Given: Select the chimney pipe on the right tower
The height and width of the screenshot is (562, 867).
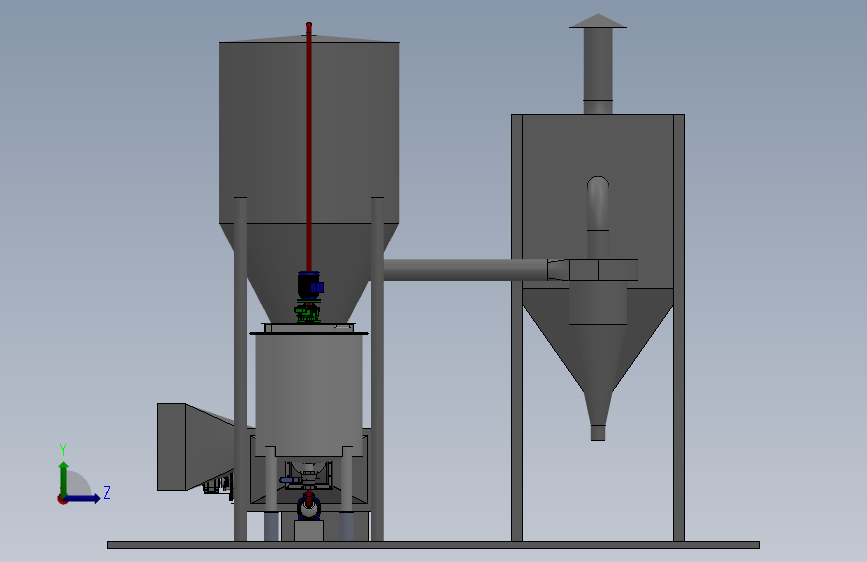Looking at the screenshot, I should [598, 71].
